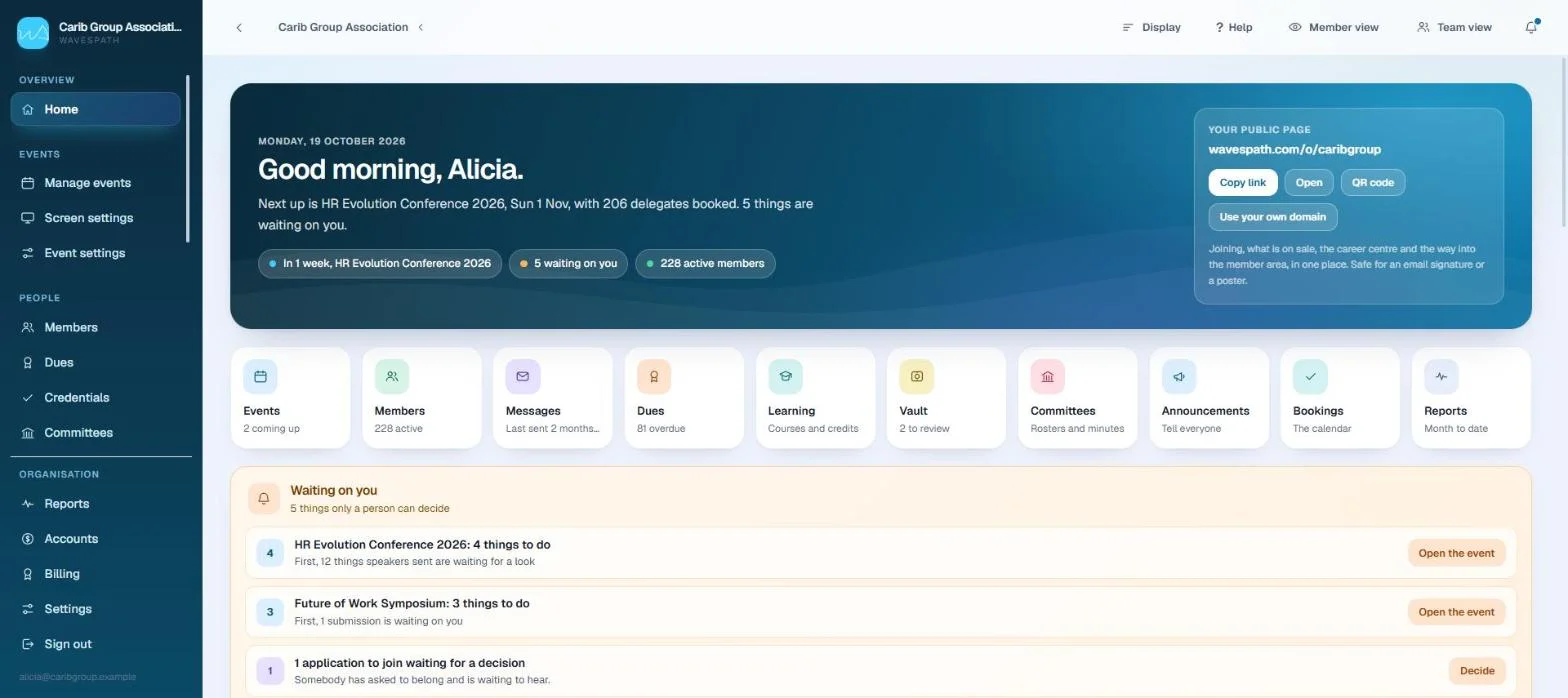Click the Events card calendar icon

[x=260, y=377]
